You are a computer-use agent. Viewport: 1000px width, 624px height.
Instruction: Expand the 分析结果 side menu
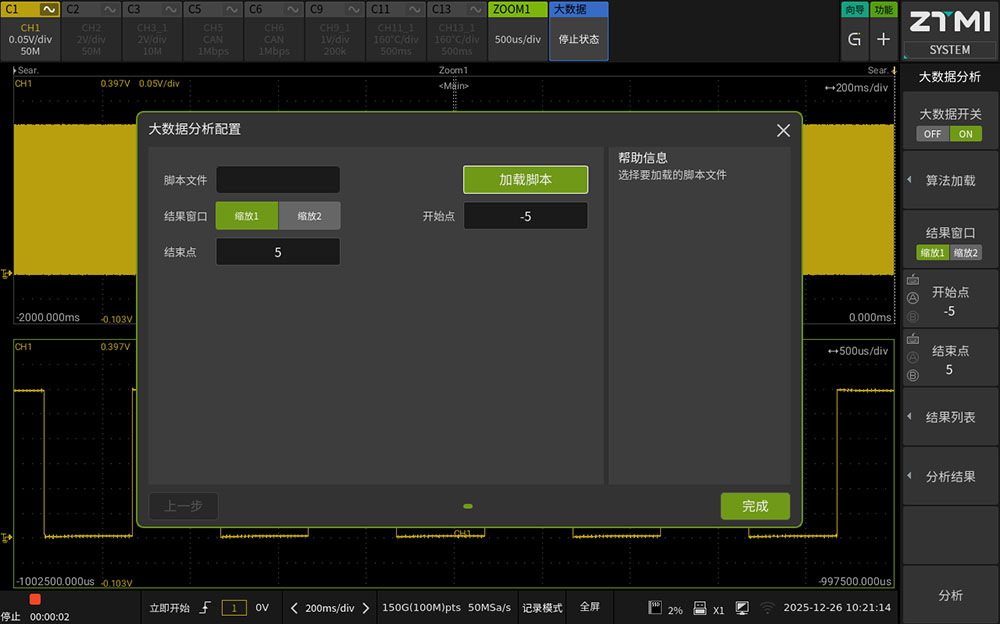950,477
